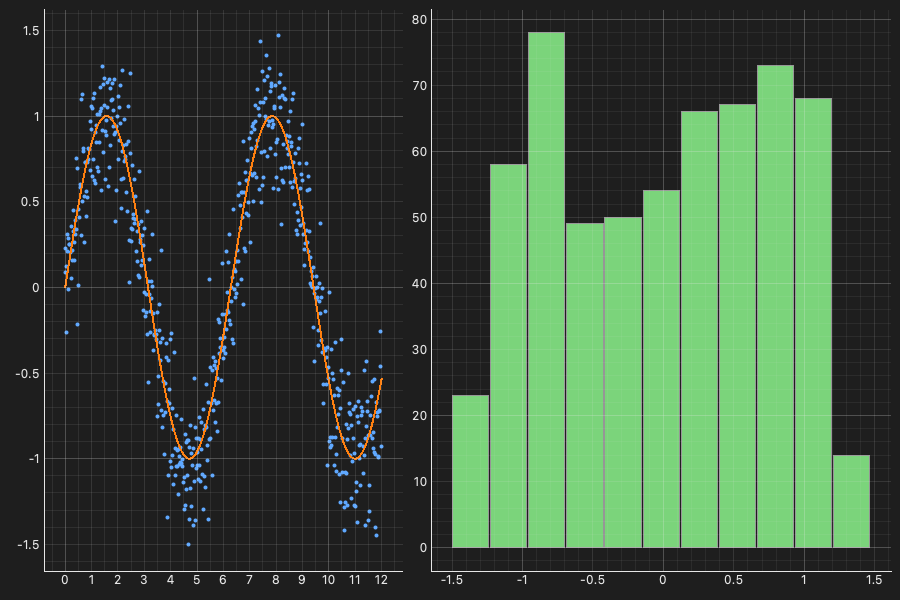This screenshot has height=600, width=900.
Task: Click scatter plot x-axis label 12
Action: (381, 580)
